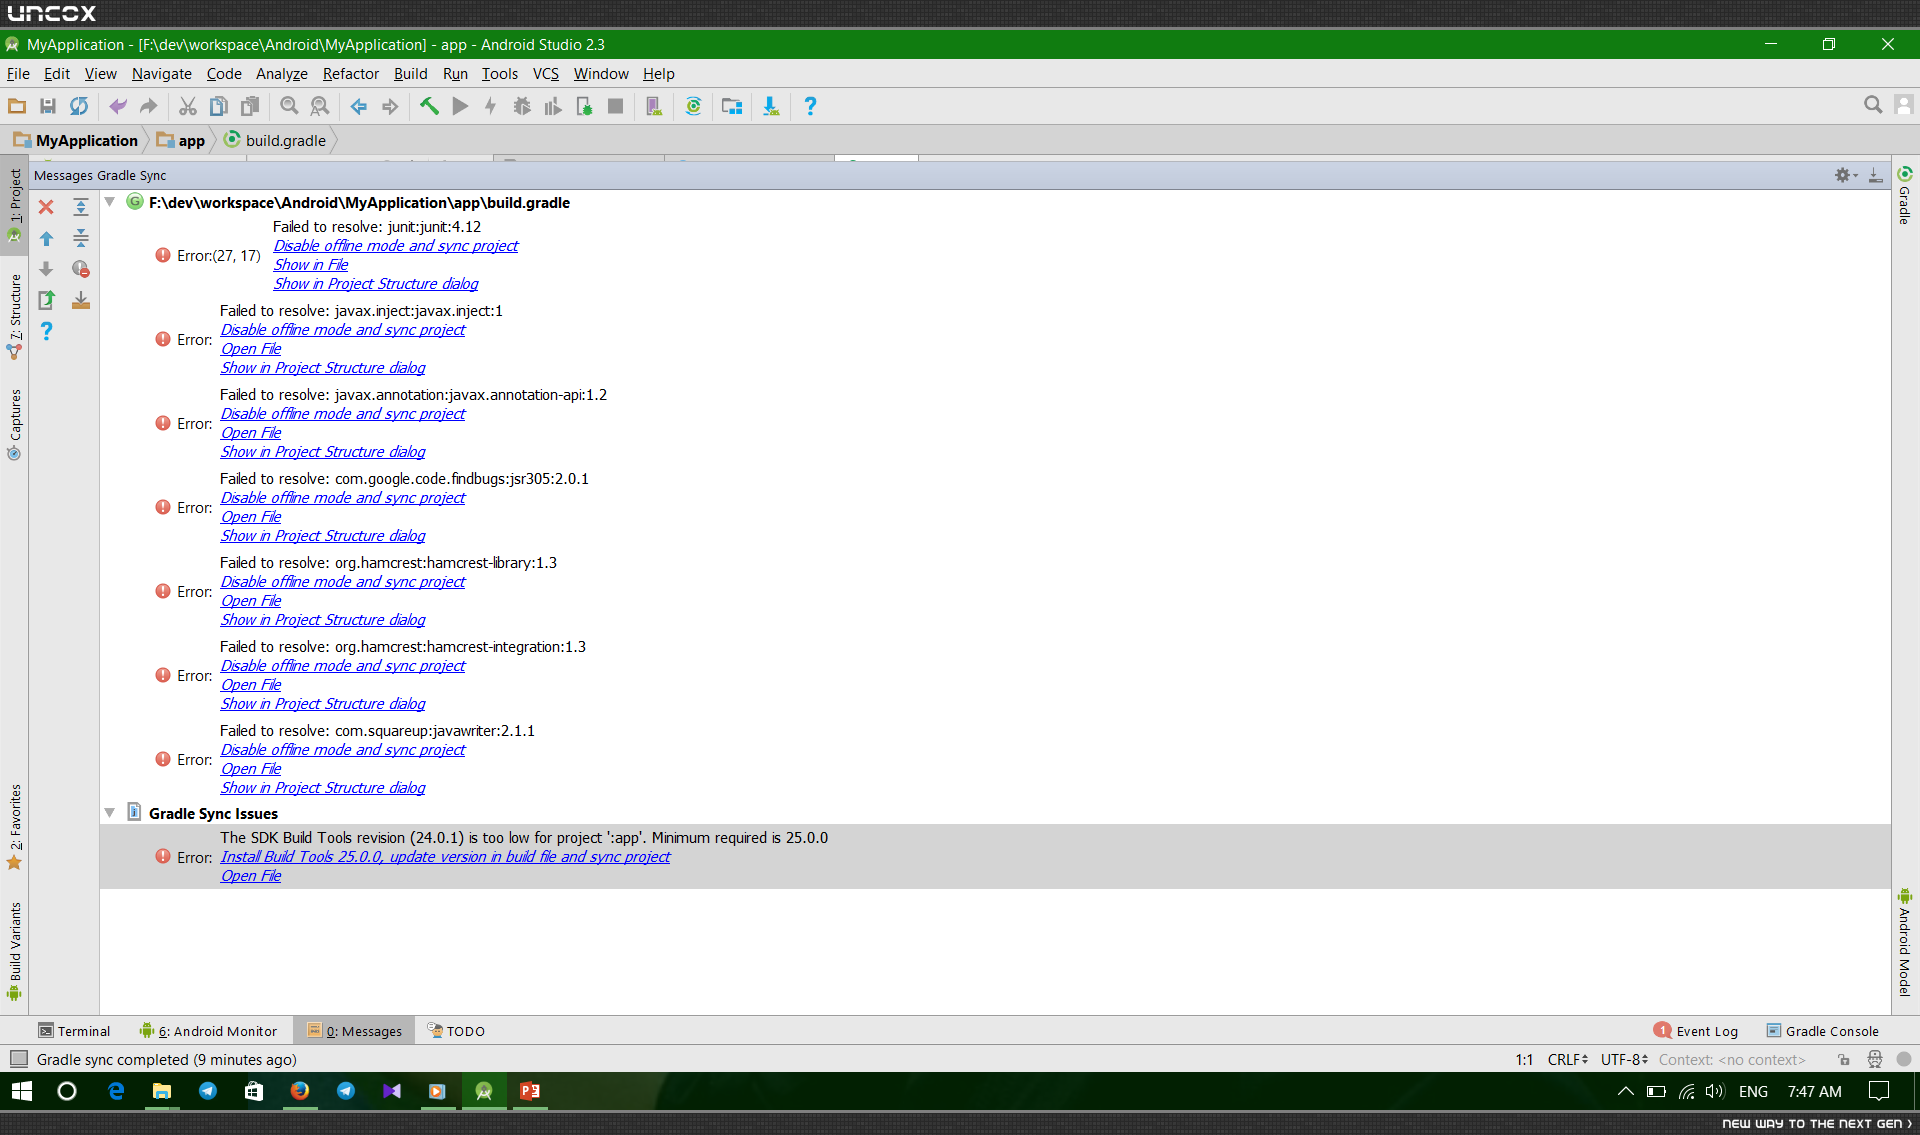Click the Debug app bug icon
This screenshot has width=1920, height=1135.
pos(522,106)
